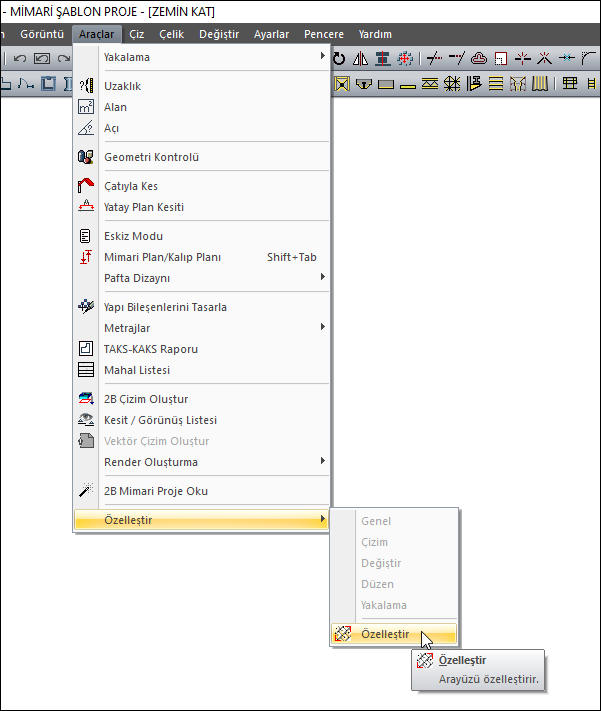The image size is (601, 711).
Task: Click the gray rectangle slab icon
Action: click(386, 84)
